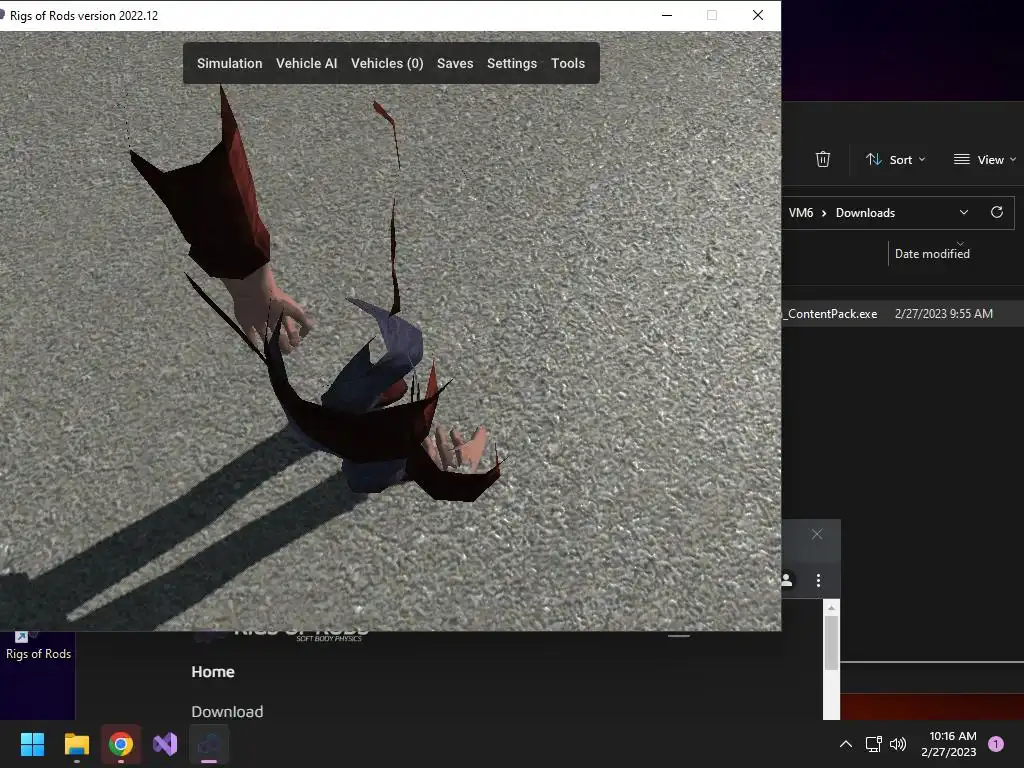Open the network status tray icon
This screenshot has width=1024, height=768.
click(873, 744)
